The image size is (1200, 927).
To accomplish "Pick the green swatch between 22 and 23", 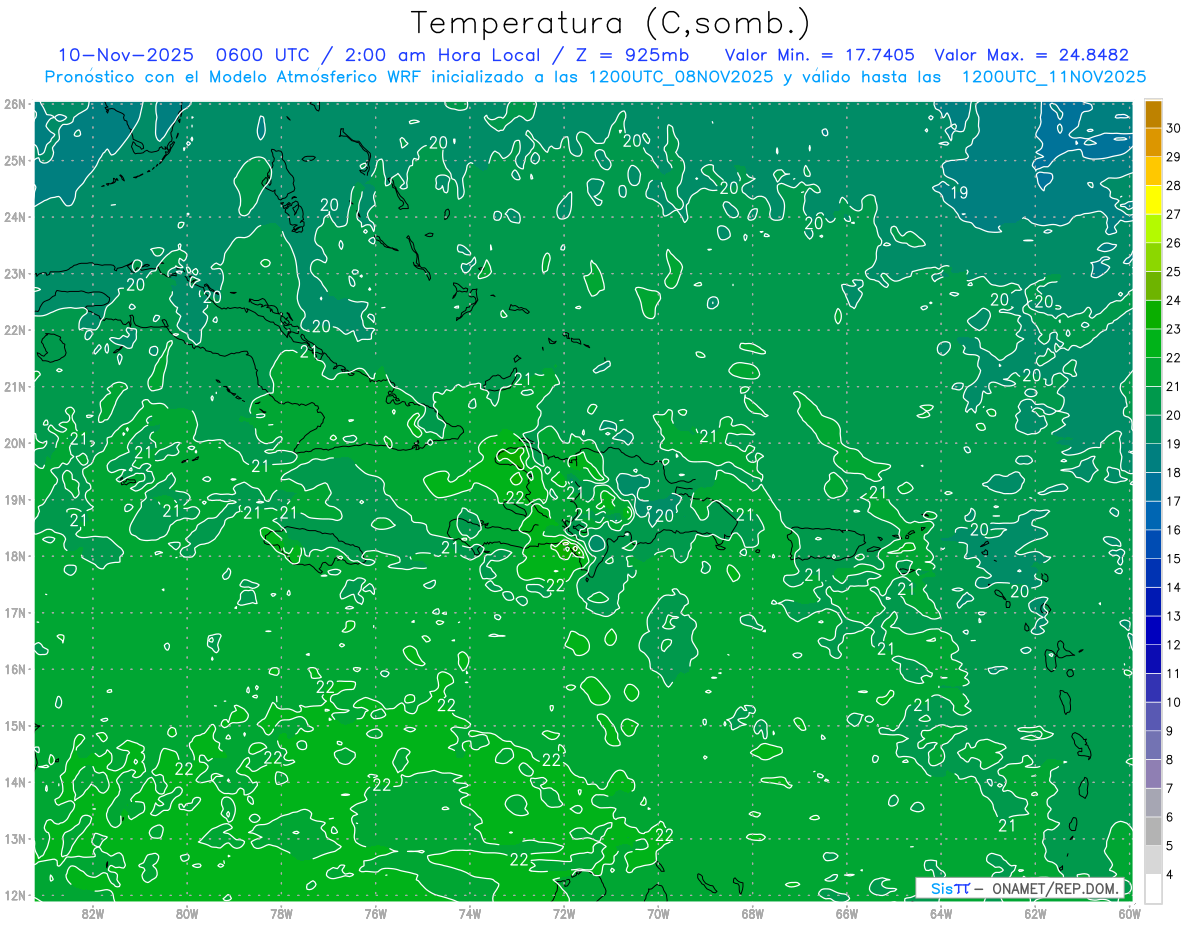I will click(x=1153, y=343).
